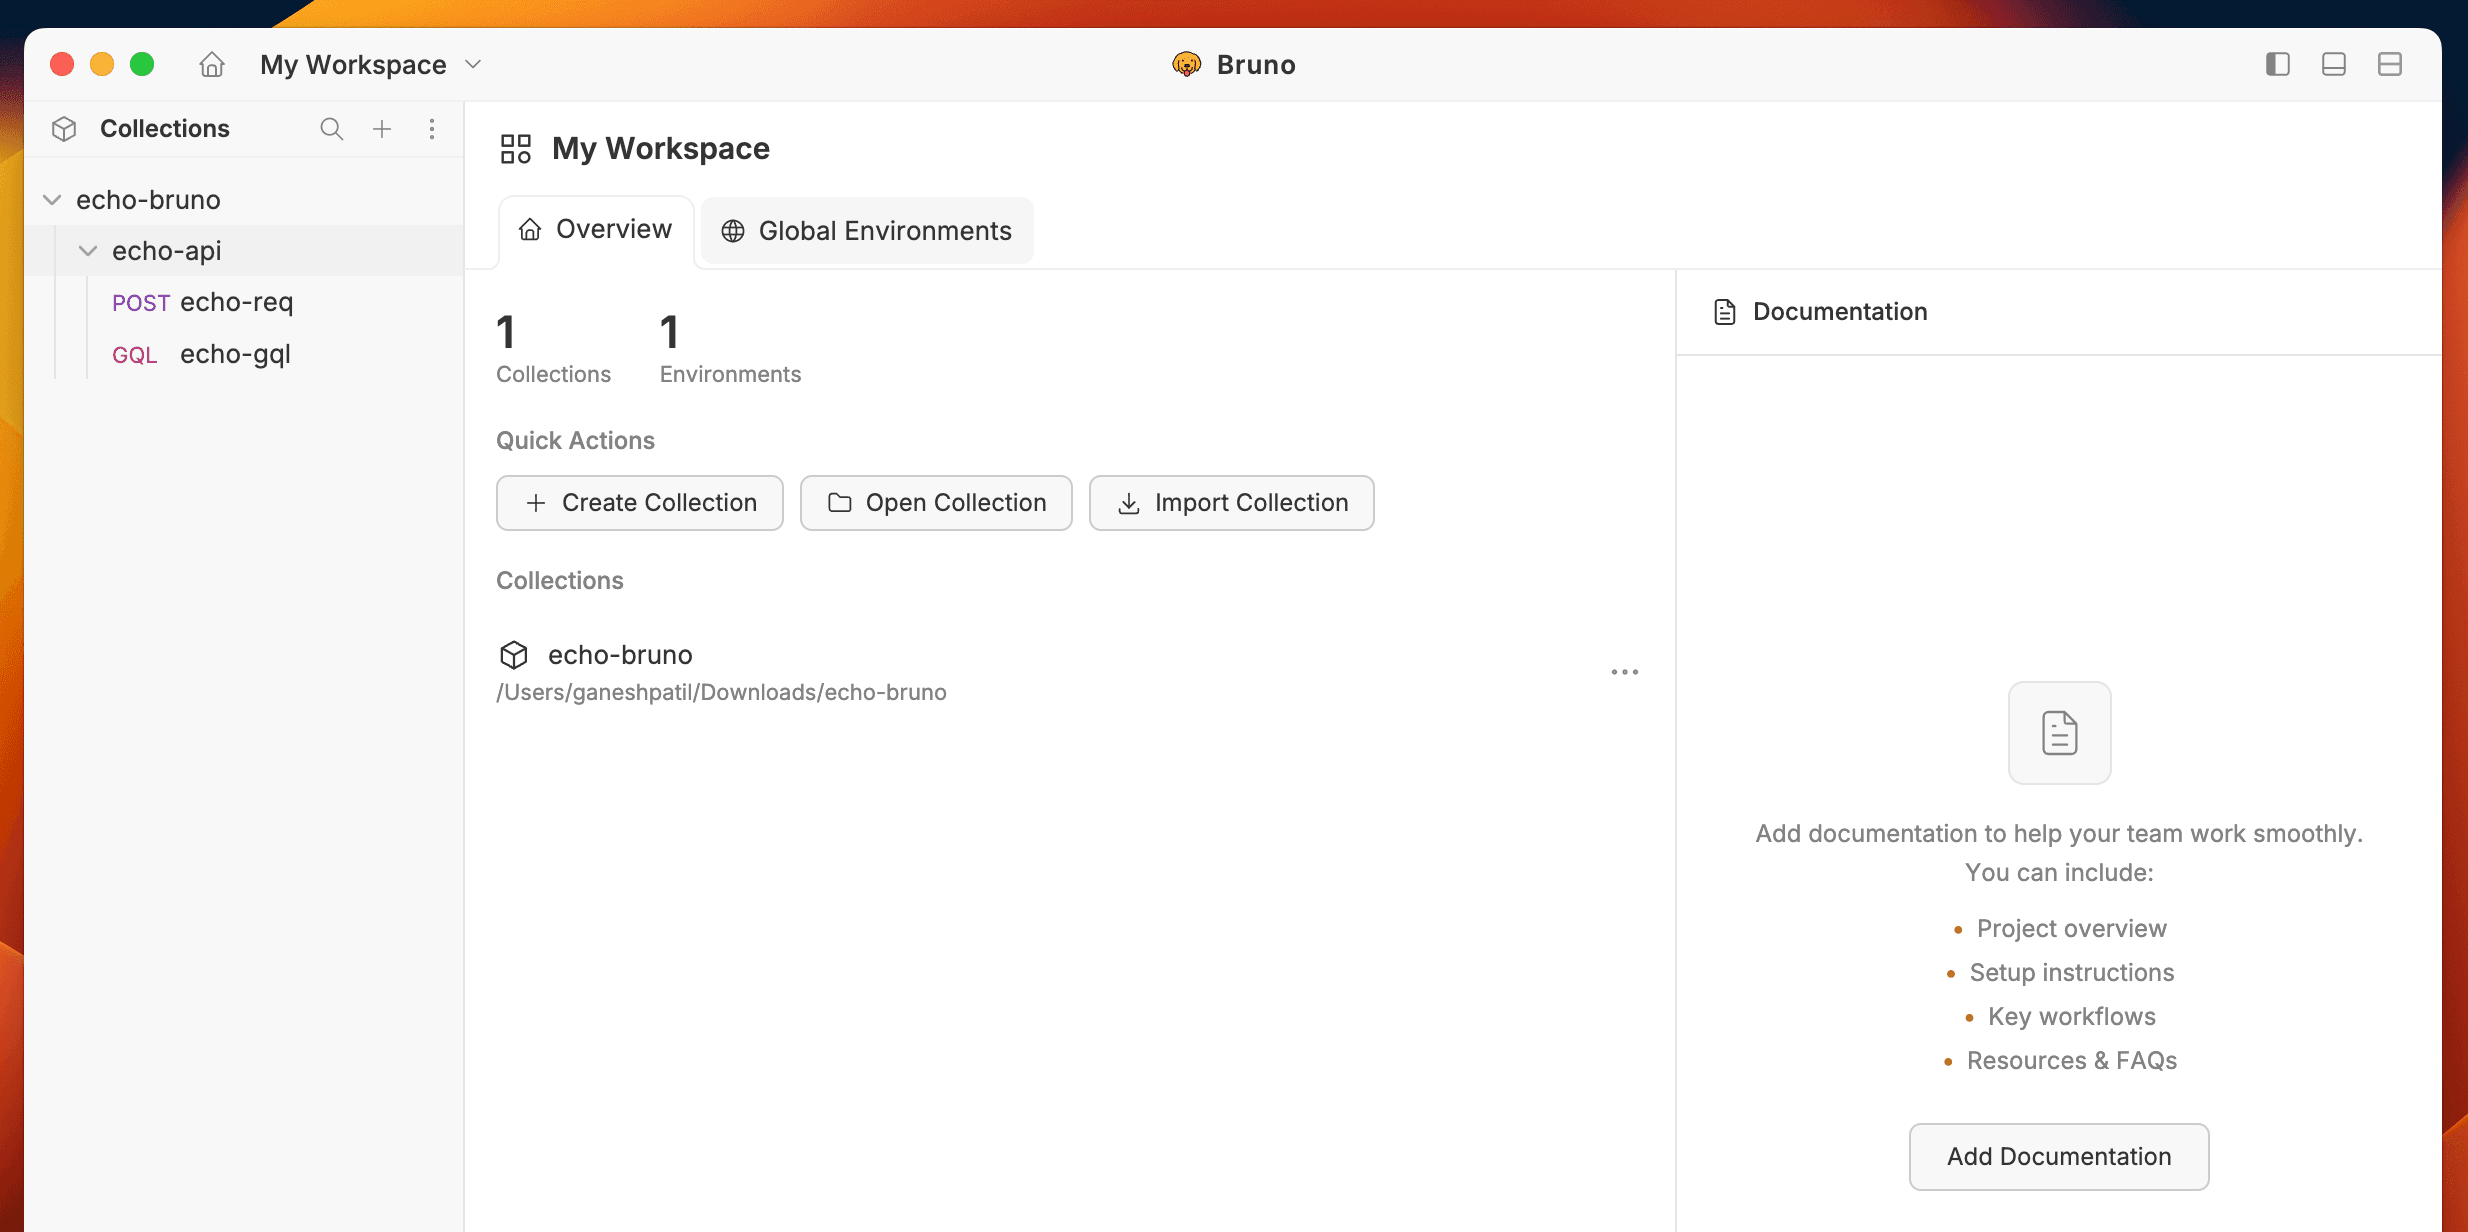2468x1232 pixels.
Task: Select the POST echo-req request
Action: coord(203,302)
